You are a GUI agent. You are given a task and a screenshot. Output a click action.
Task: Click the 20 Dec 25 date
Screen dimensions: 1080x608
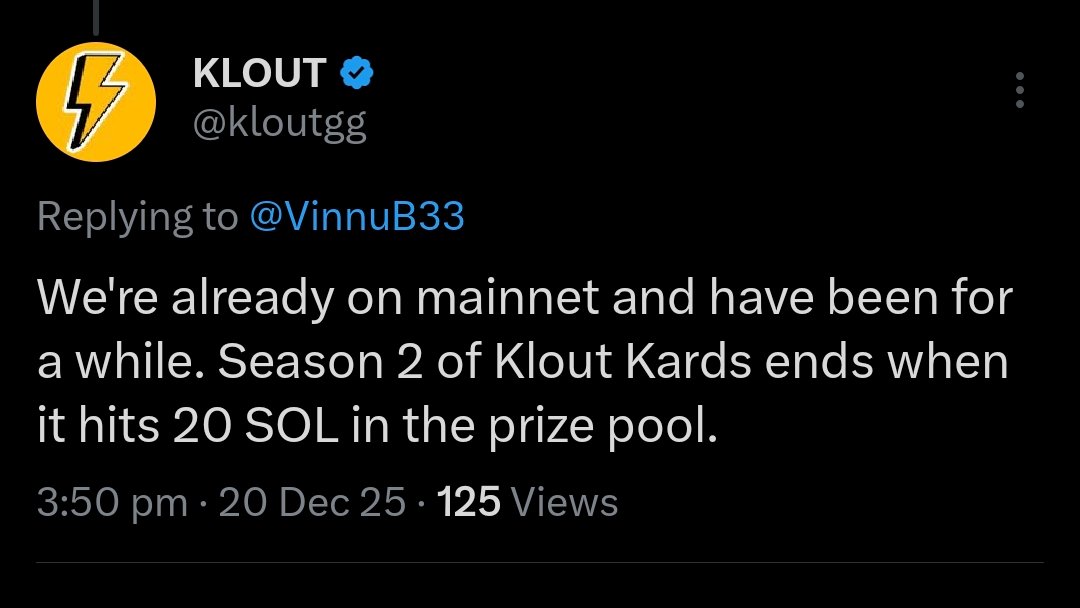click(x=311, y=502)
